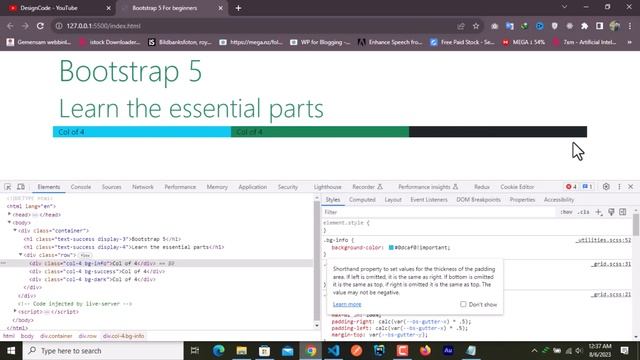Open the Application tab
This screenshot has width=640, height=360.
[252, 187]
